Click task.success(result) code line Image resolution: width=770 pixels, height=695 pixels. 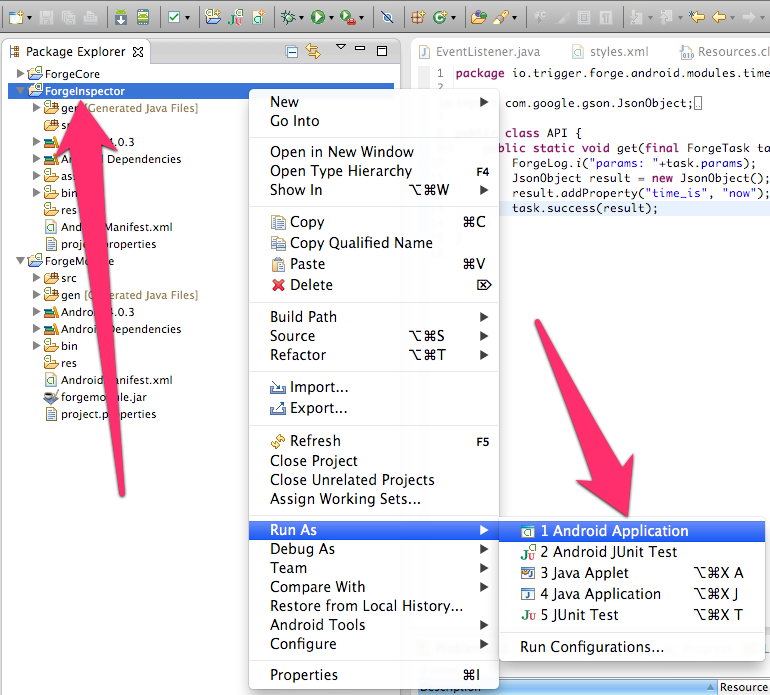tap(584, 208)
